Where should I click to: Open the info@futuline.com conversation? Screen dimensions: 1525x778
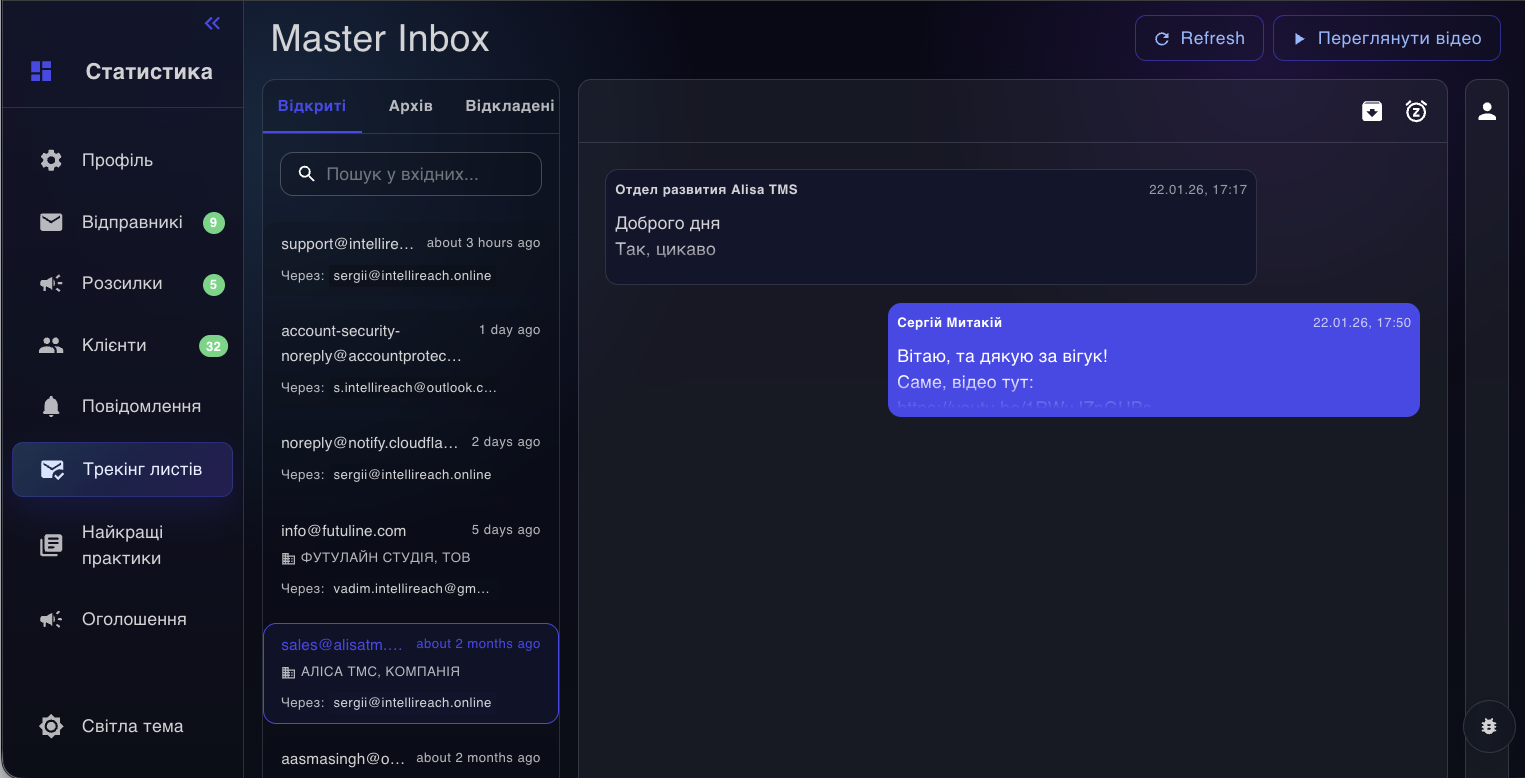411,559
